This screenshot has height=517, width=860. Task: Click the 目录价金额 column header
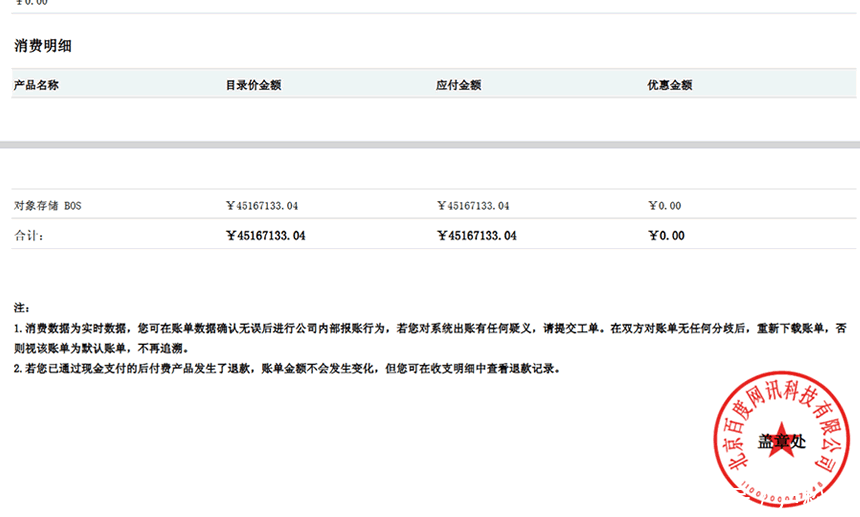coord(253,85)
